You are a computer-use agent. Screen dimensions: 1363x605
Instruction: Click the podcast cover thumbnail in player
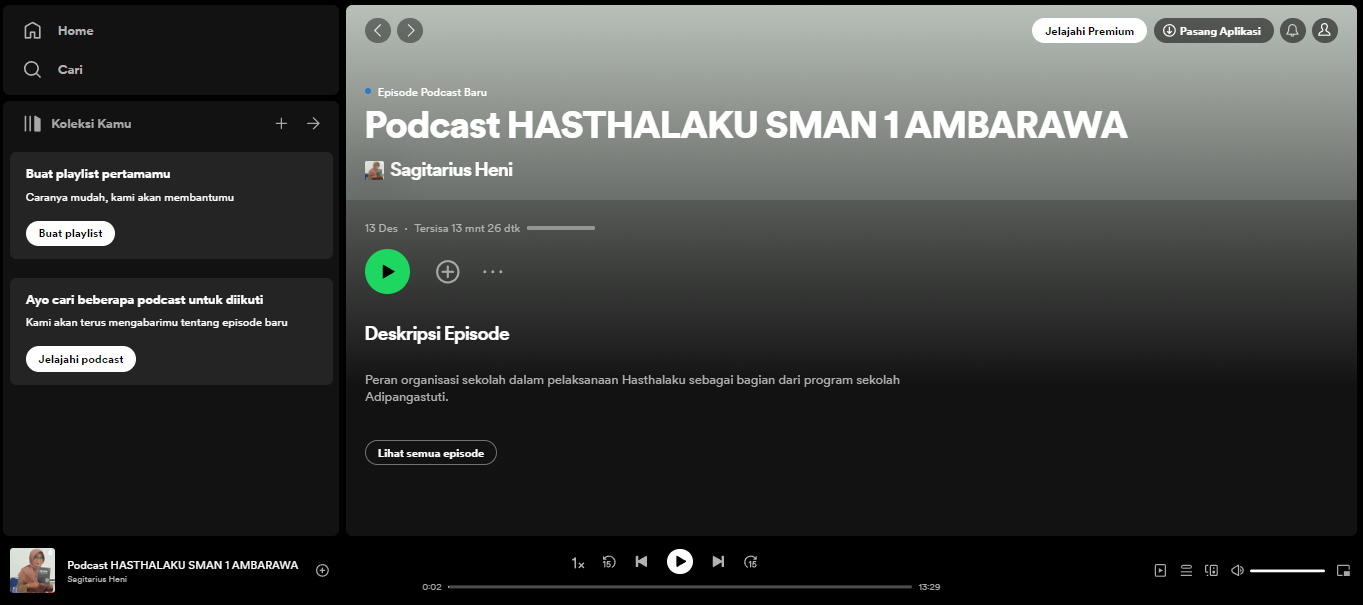pyautogui.click(x=32, y=570)
